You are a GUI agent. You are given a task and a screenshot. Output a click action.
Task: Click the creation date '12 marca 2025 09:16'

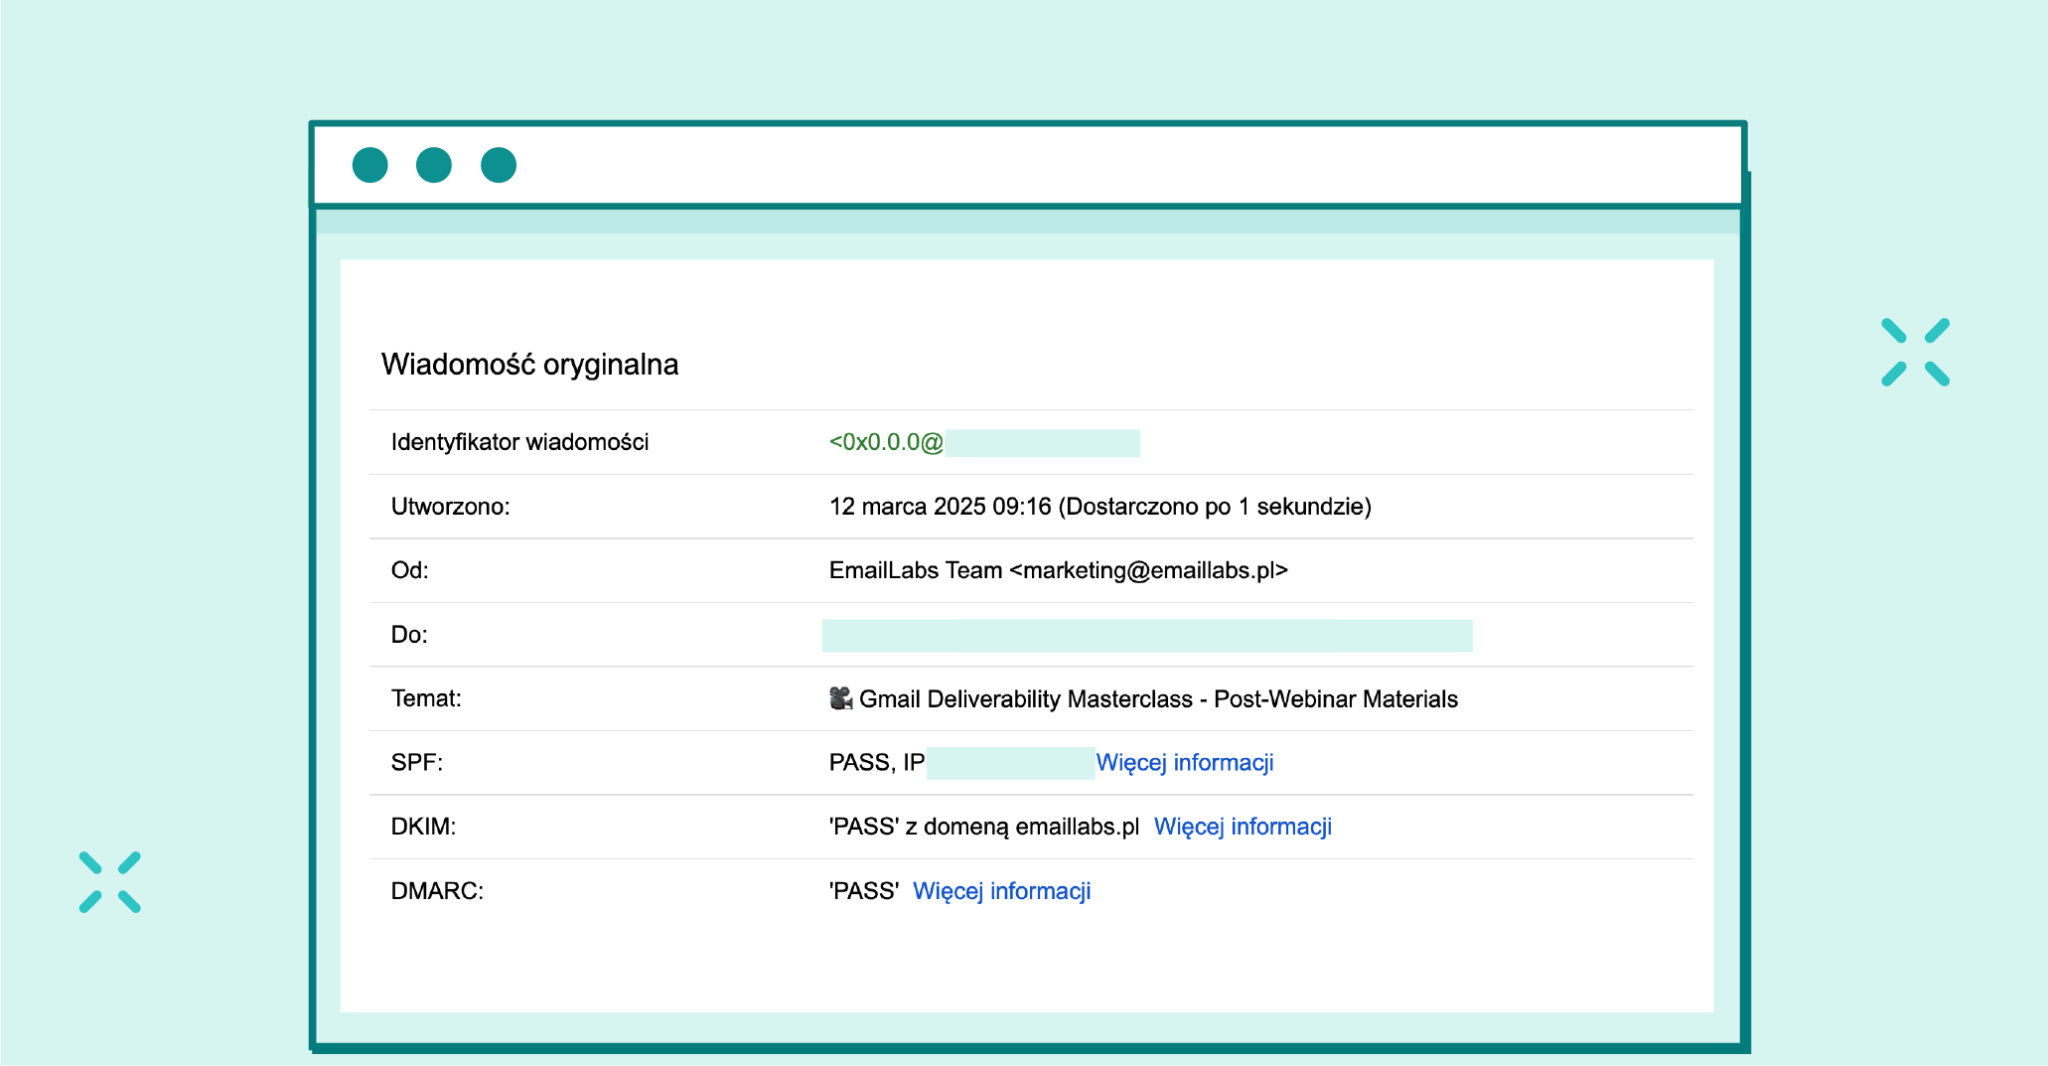[x=939, y=506]
